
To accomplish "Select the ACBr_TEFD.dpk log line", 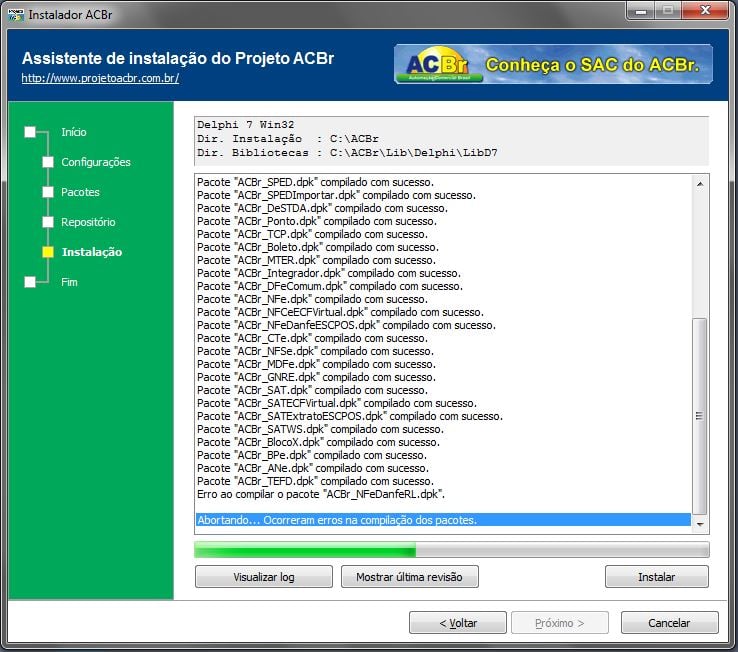I will point(315,481).
